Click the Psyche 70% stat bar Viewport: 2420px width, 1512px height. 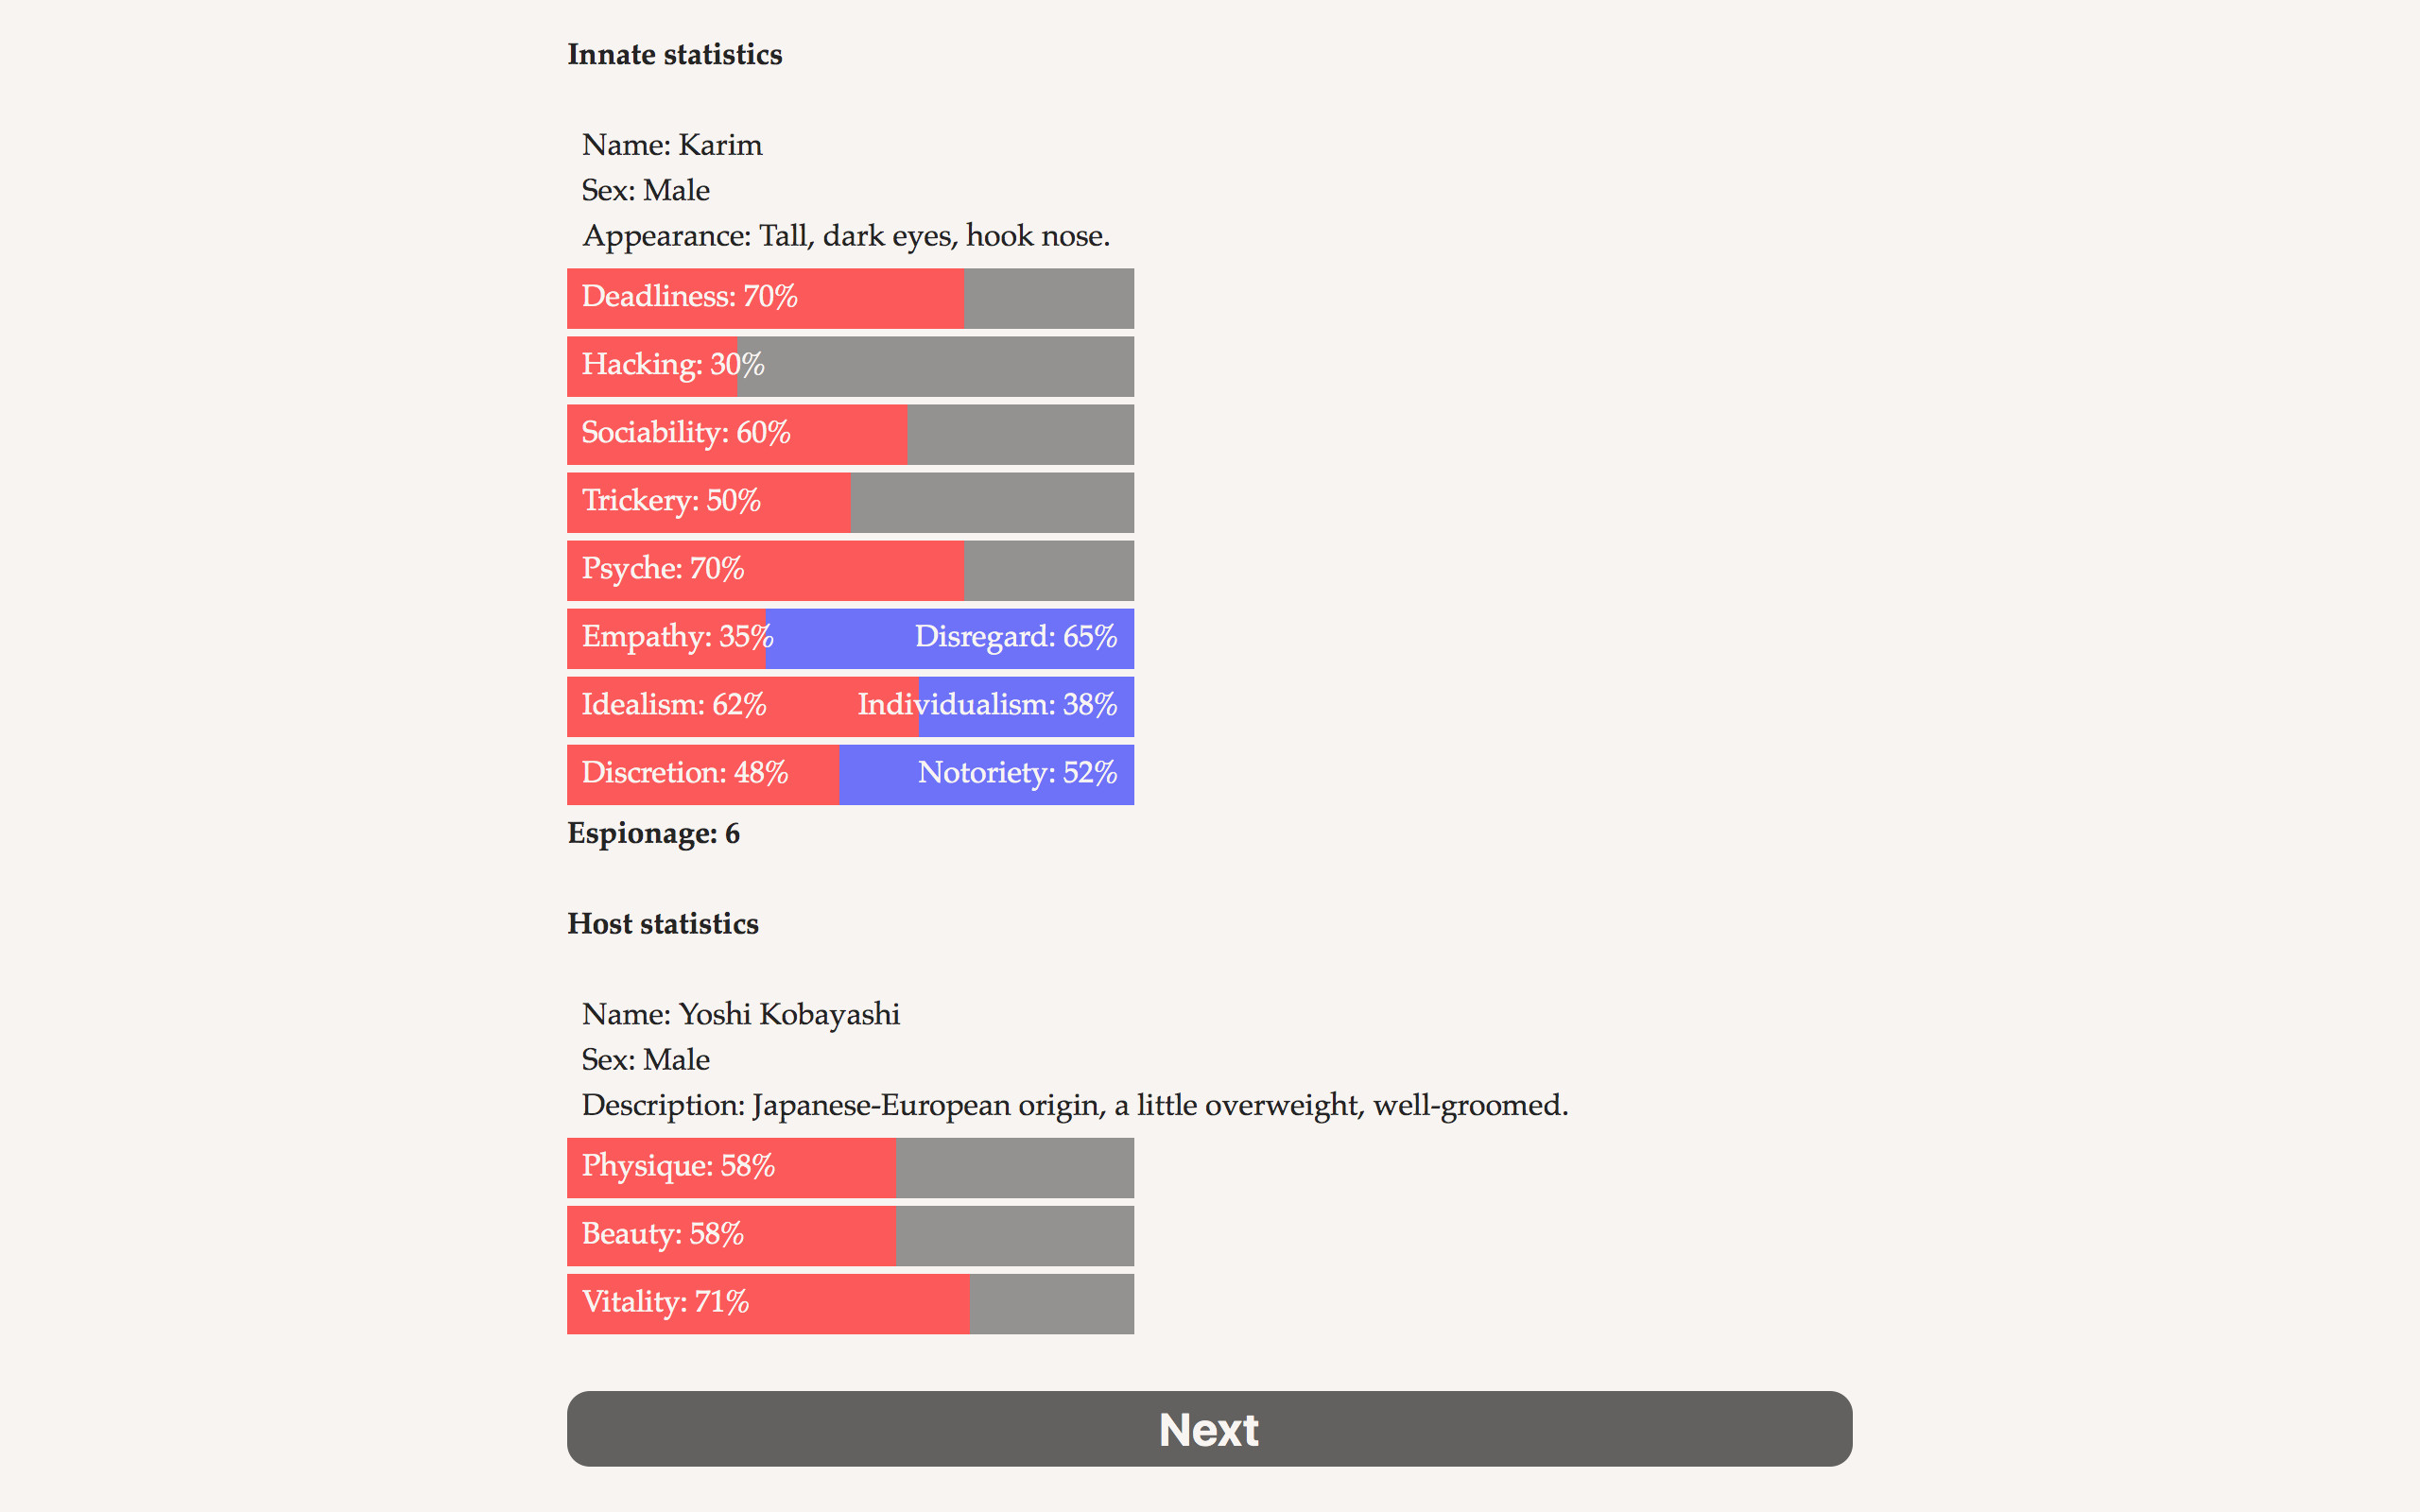tap(850, 570)
